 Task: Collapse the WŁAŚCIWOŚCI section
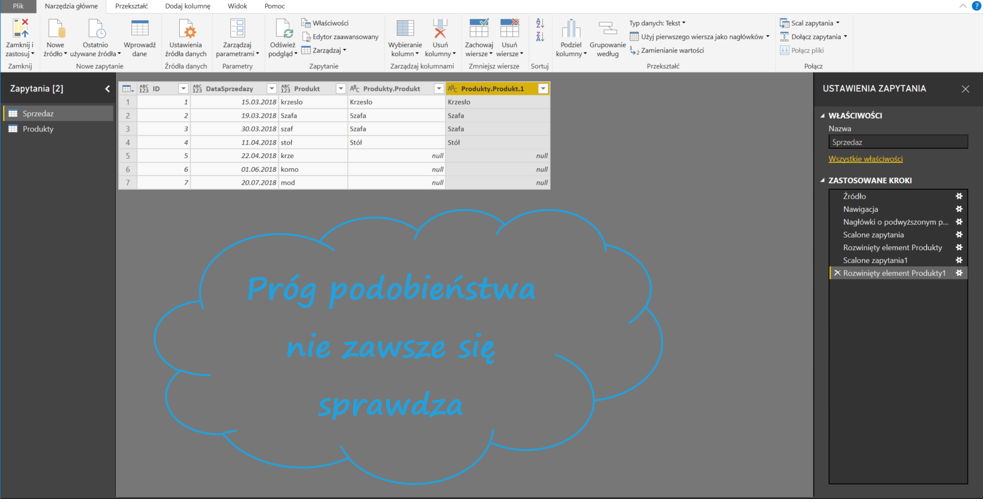(x=823, y=116)
